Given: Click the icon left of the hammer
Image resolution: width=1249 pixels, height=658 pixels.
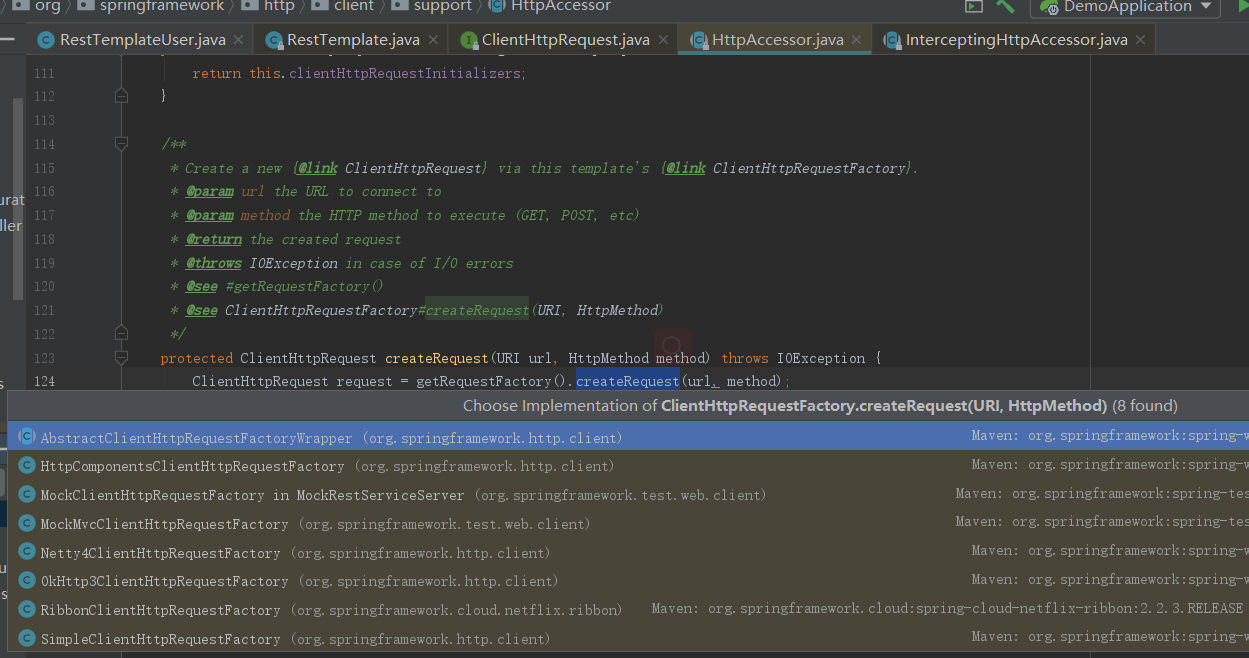Looking at the screenshot, I should tap(973, 6).
